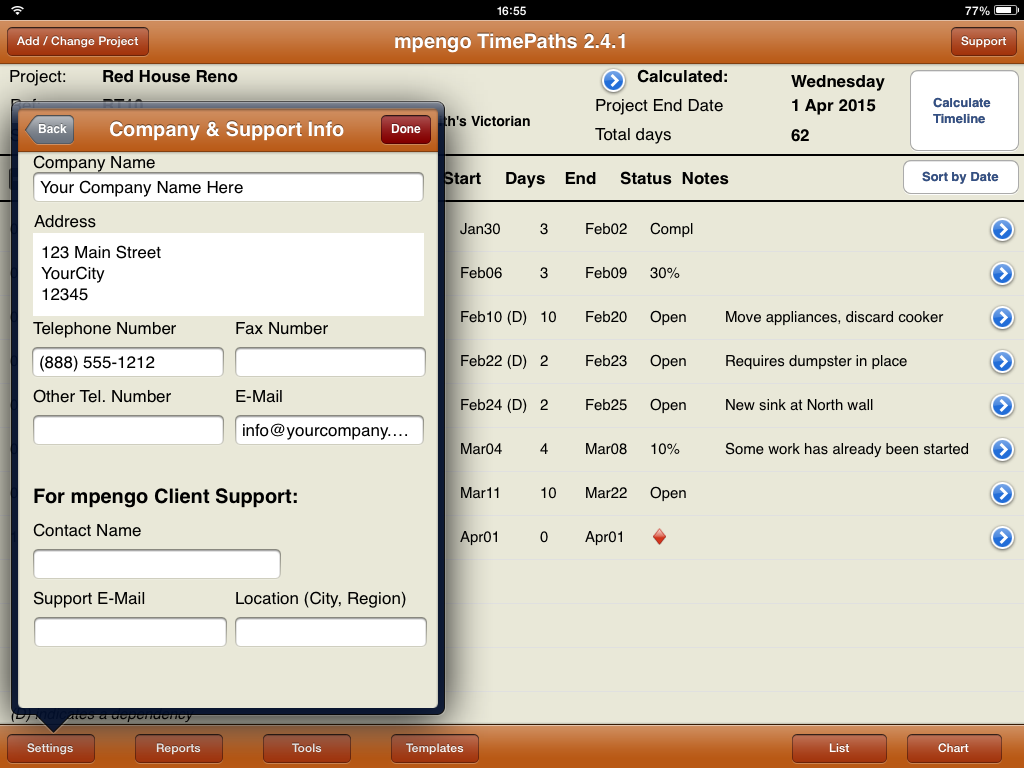Click the red milestone diamond marker

[659, 538]
